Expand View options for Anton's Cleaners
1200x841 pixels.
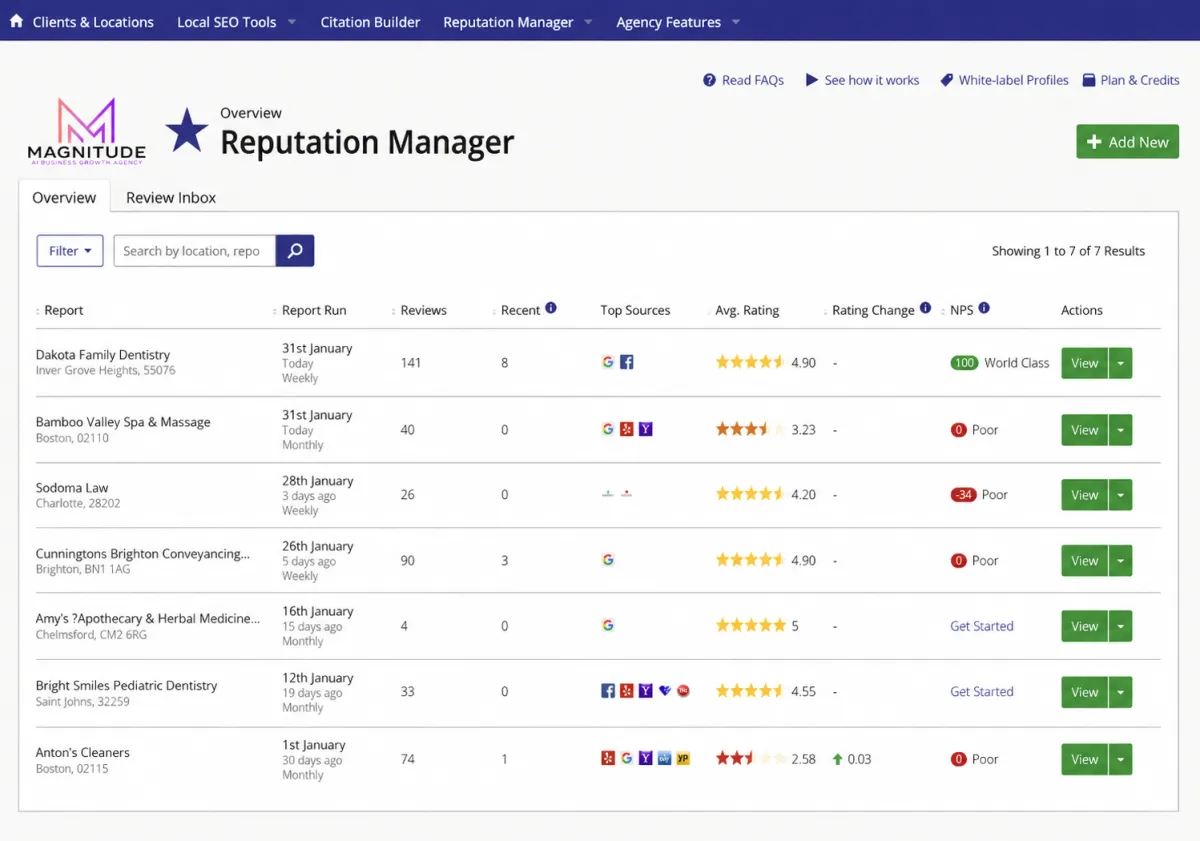tap(1121, 759)
